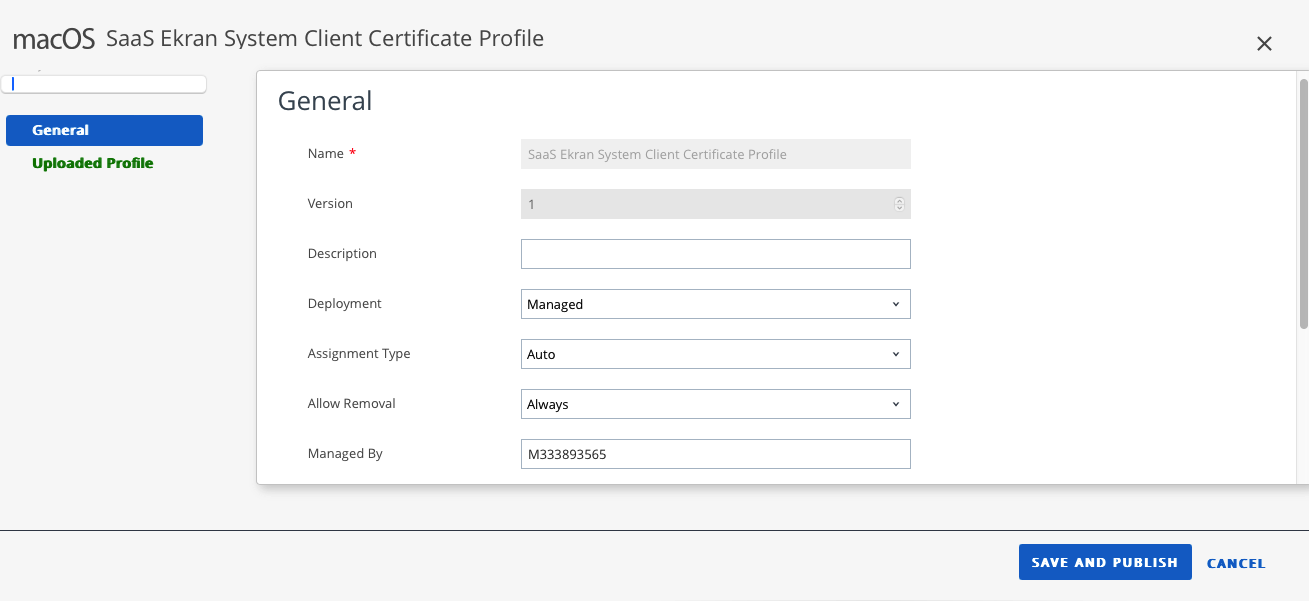Click the sidebar search box
The height and width of the screenshot is (601, 1309).
coord(105,85)
